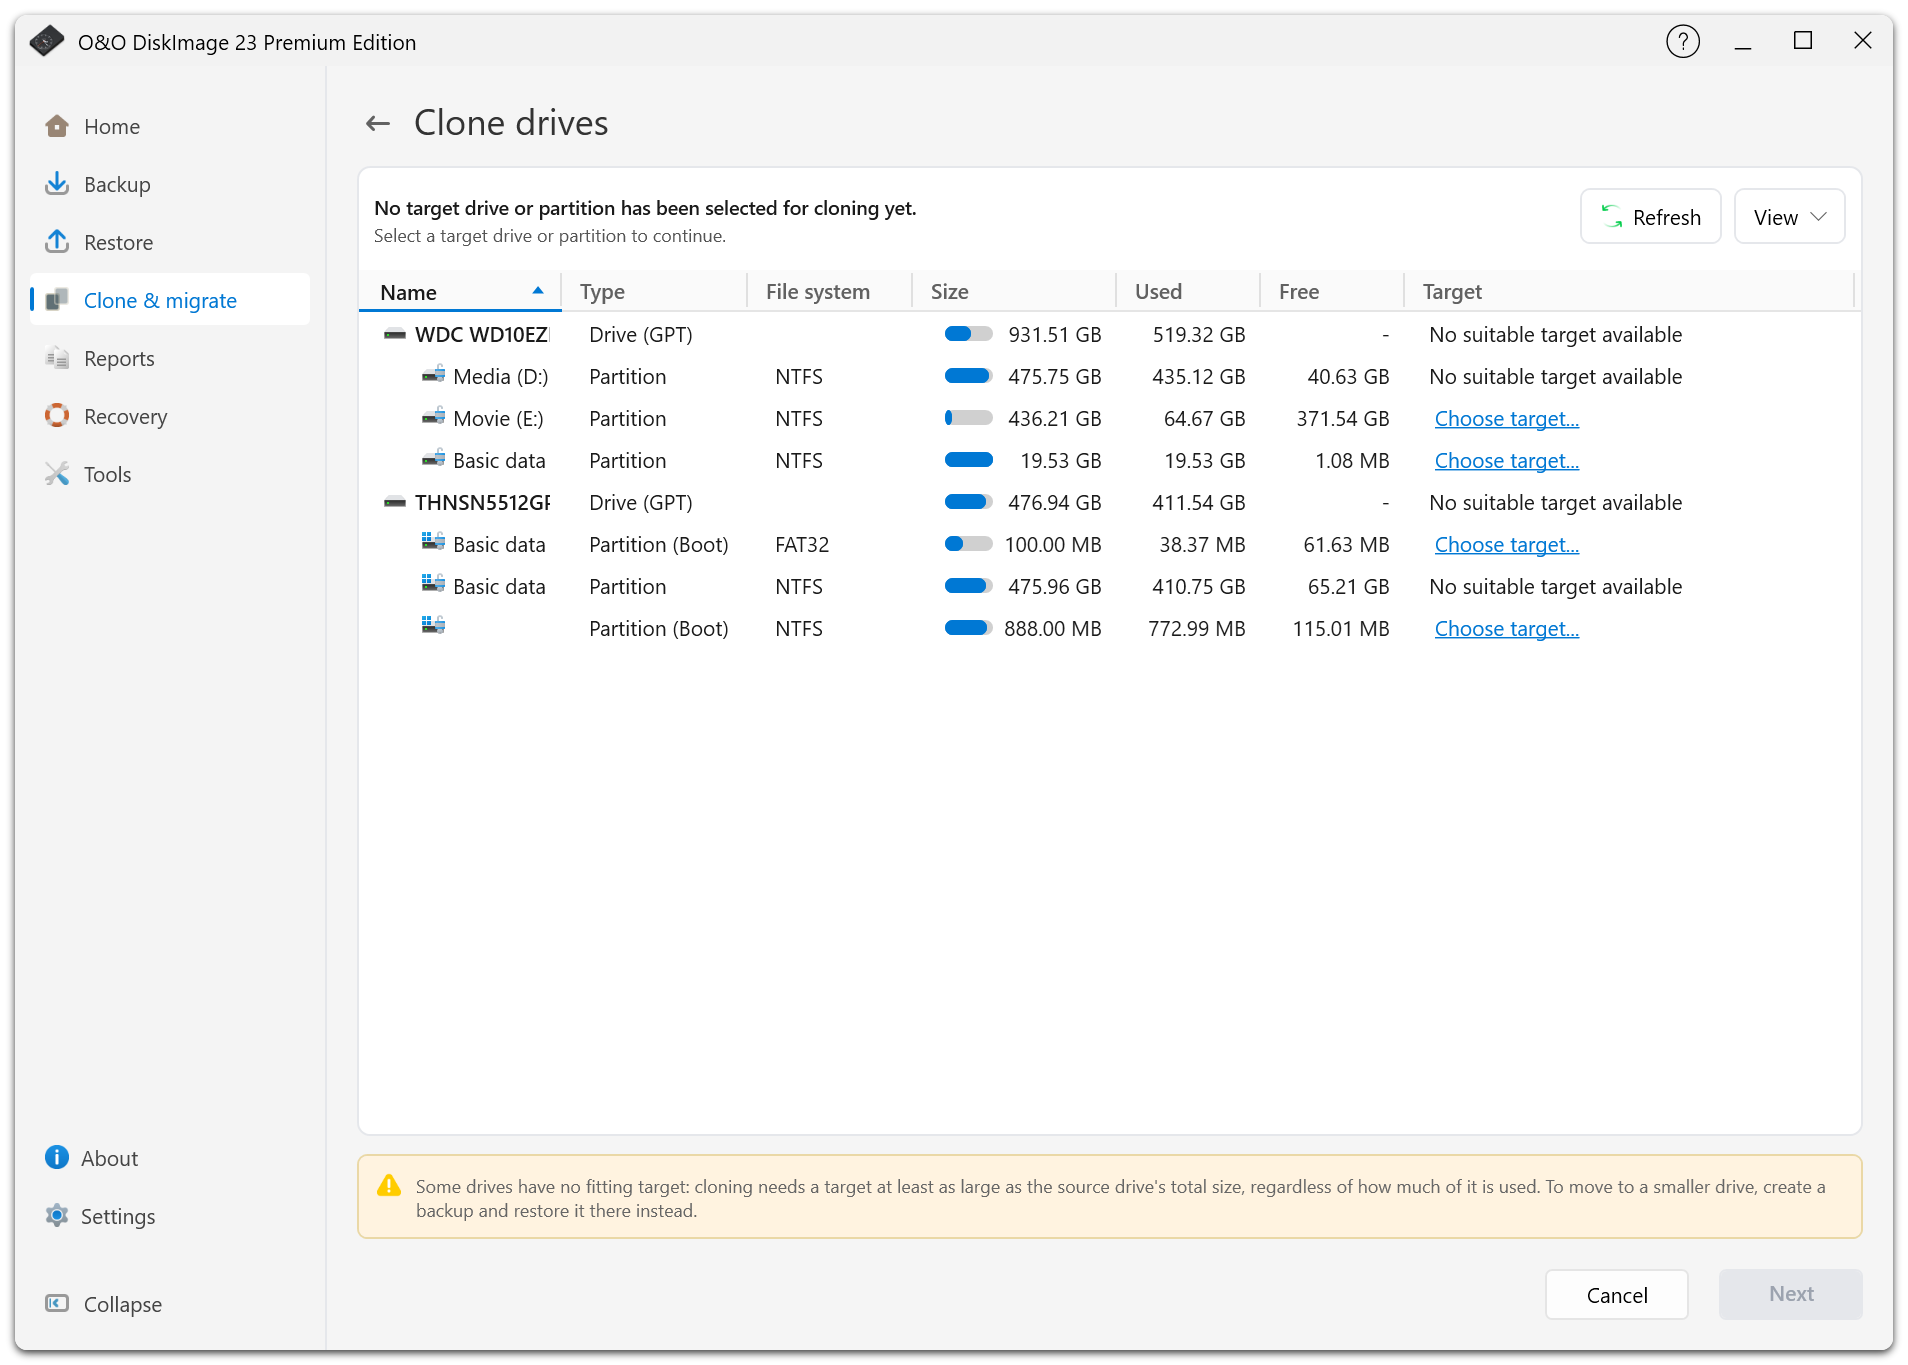Click the Media (D:) partition icon

click(x=433, y=376)
